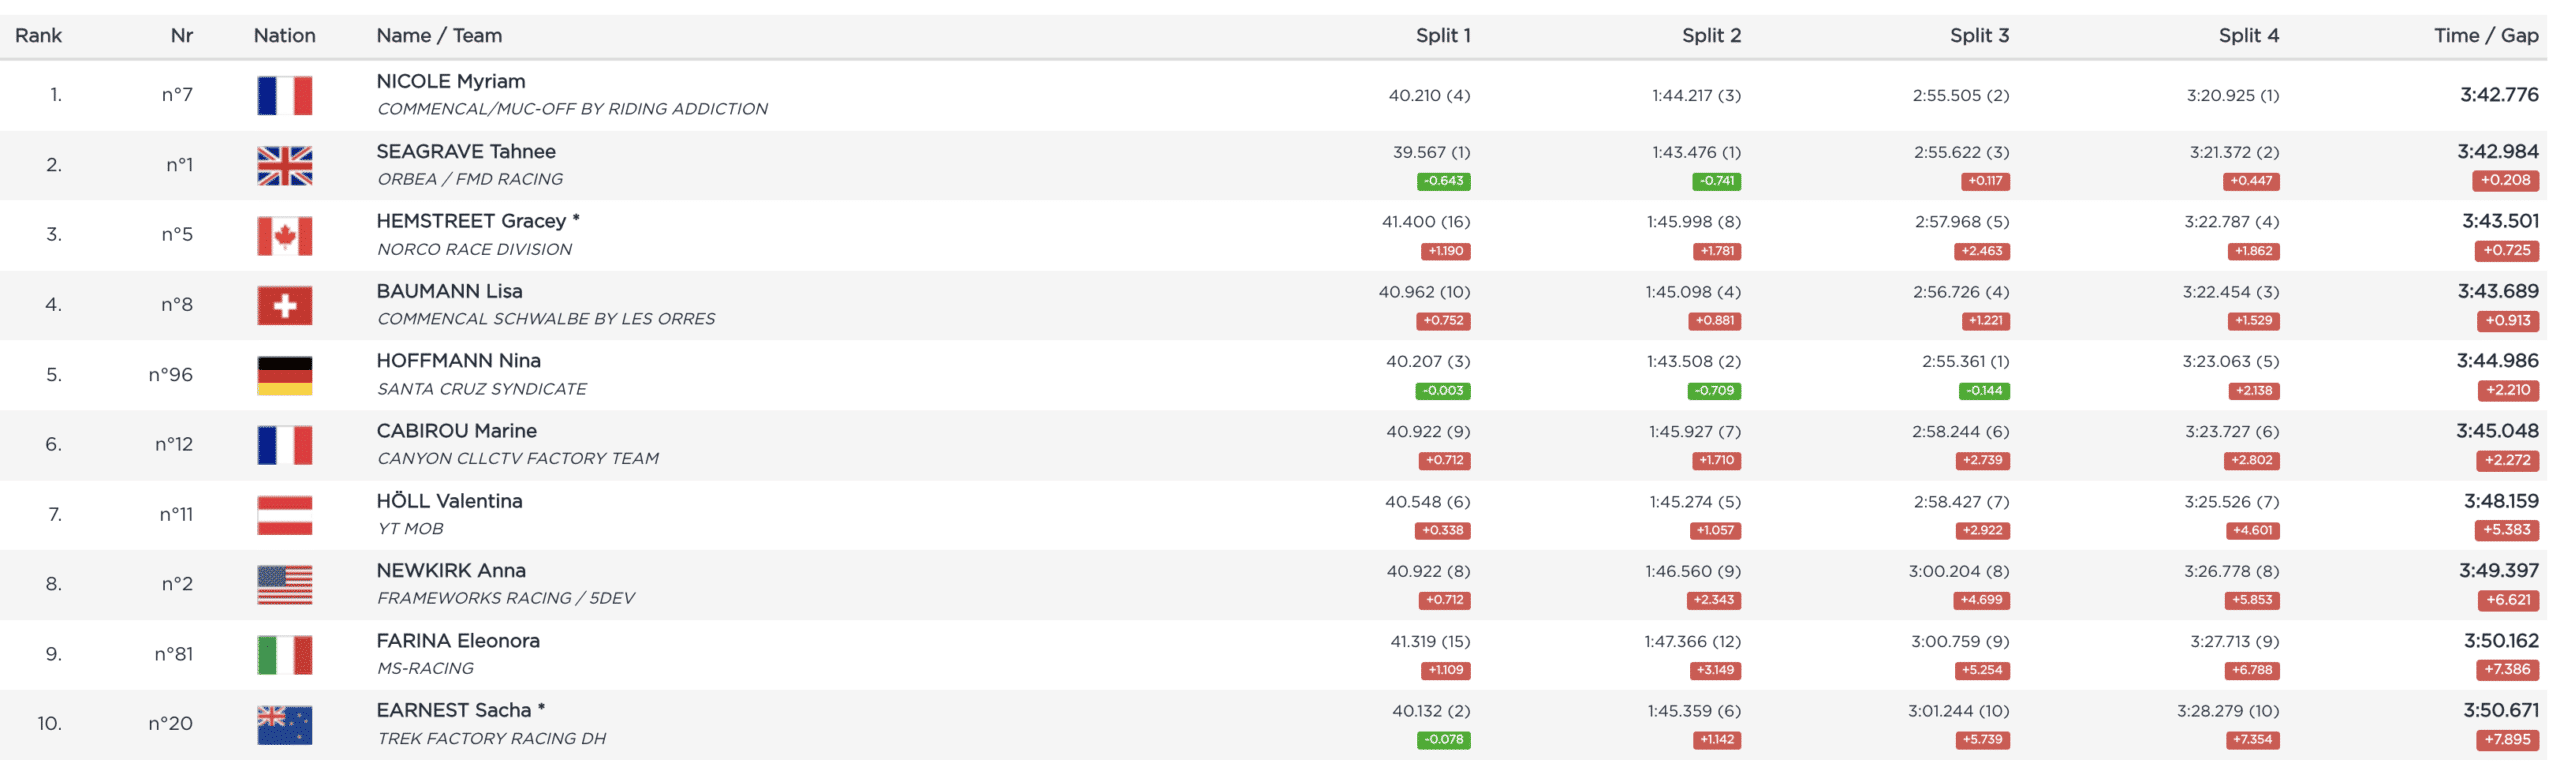Click the Name / Team column header

439,36
